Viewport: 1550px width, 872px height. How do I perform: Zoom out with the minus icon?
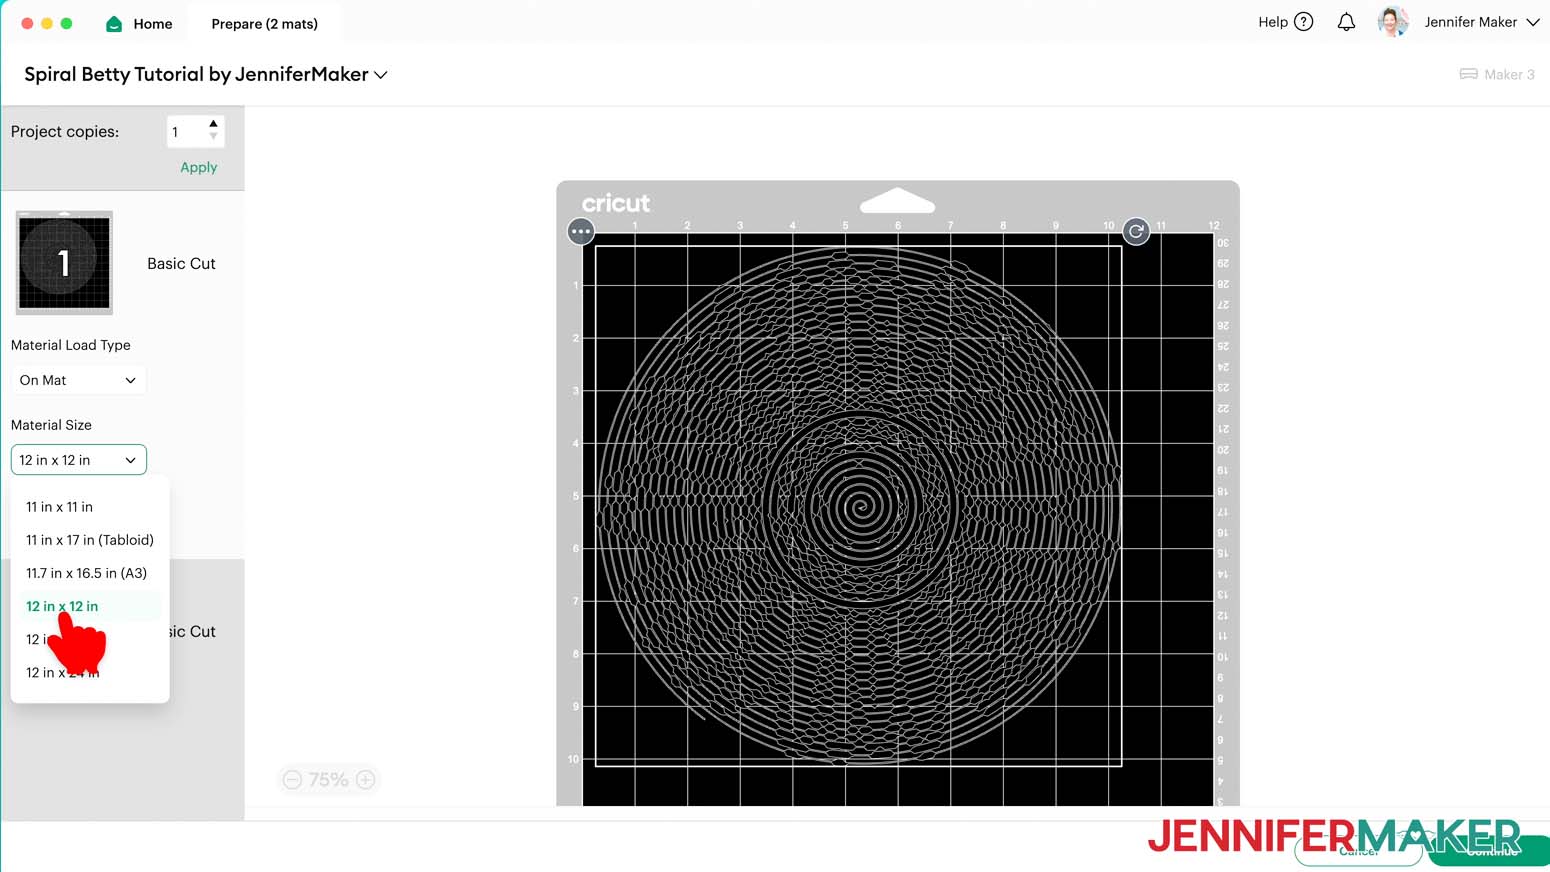292,780
